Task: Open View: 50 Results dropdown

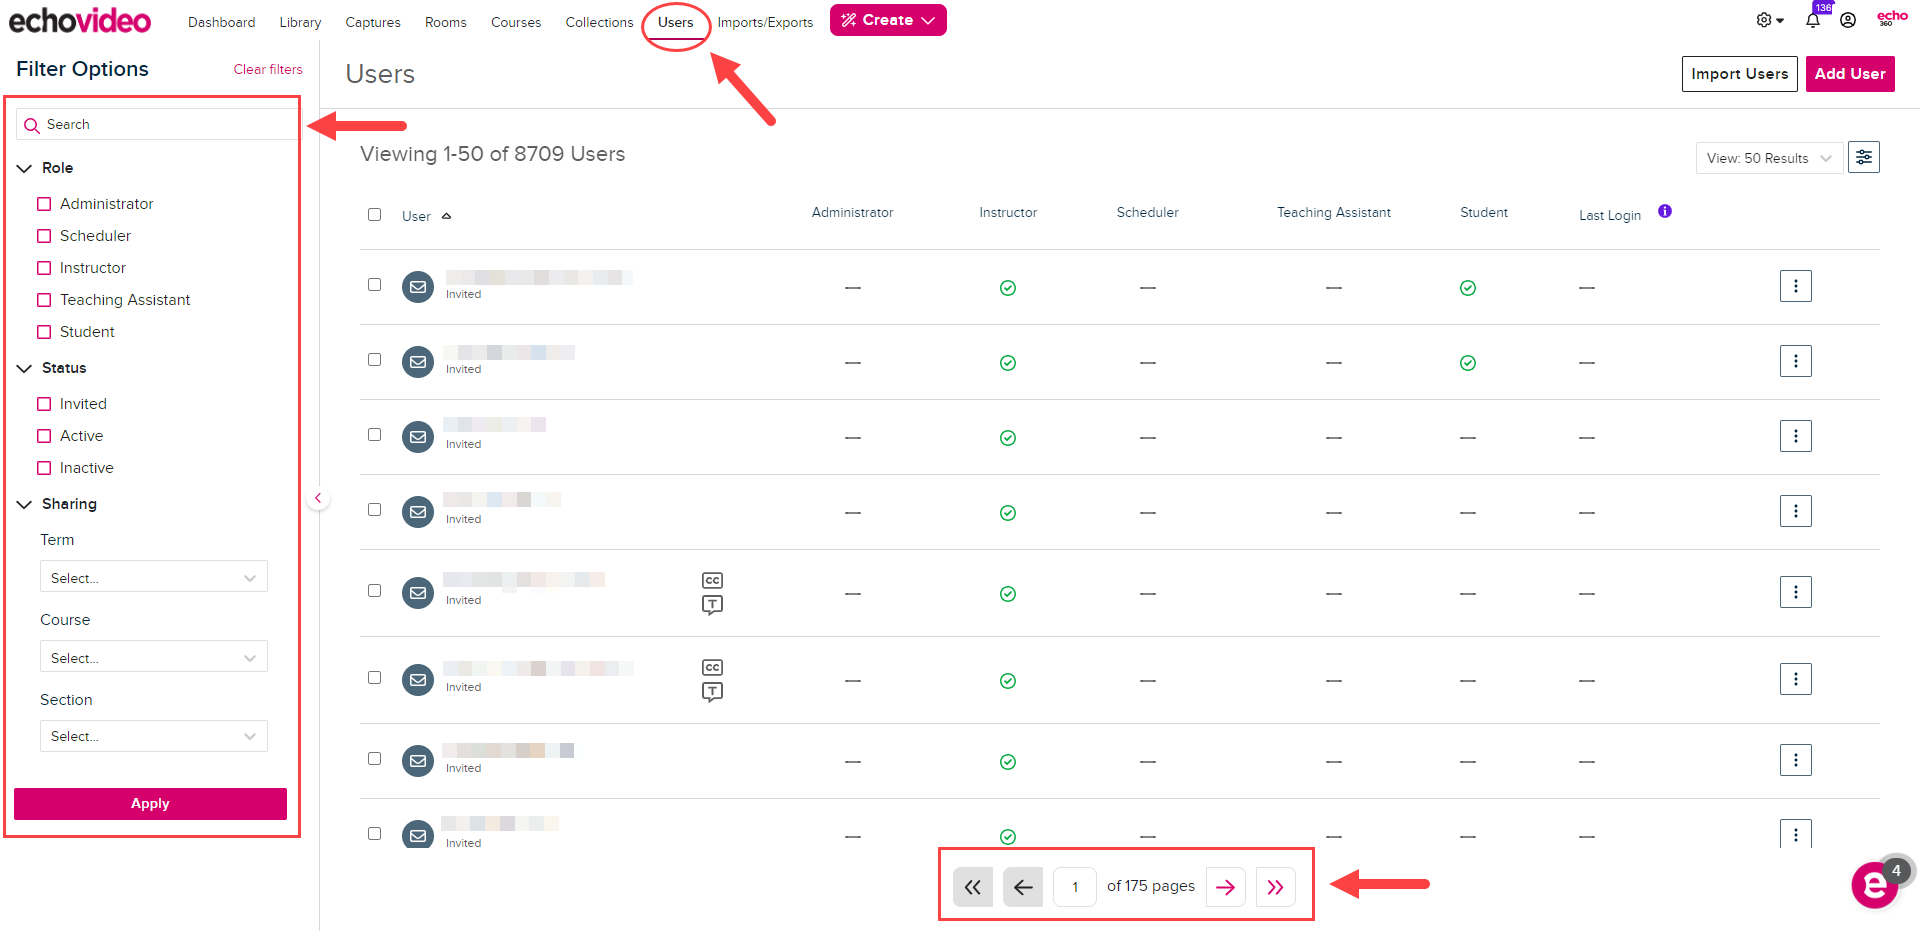Action: (1769, 158)
